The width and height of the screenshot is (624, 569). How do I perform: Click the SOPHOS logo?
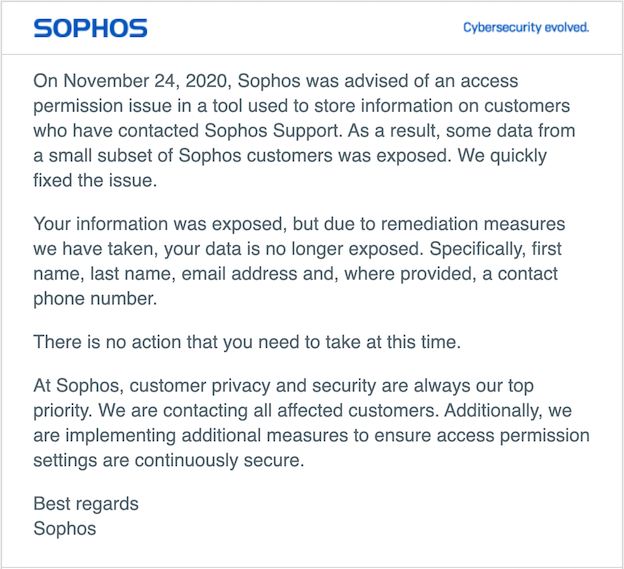(x=90, y=28)
